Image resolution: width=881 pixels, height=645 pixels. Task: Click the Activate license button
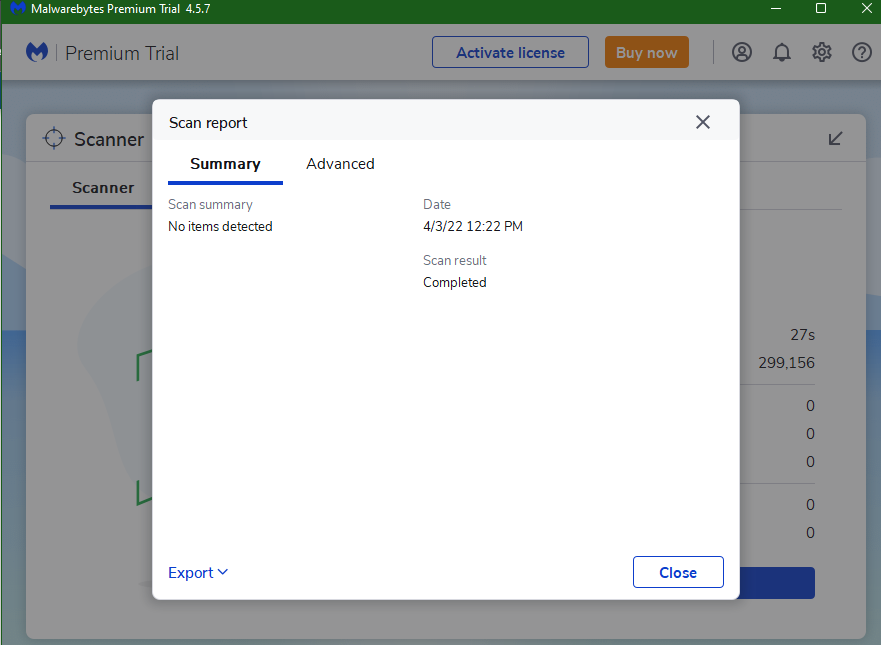(510, 52)
